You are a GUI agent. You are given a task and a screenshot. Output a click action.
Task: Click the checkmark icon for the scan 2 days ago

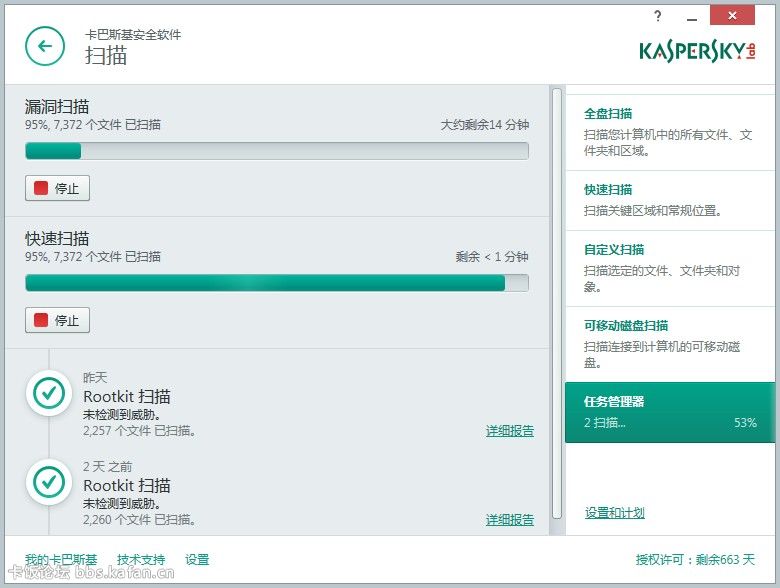[49, 482]
